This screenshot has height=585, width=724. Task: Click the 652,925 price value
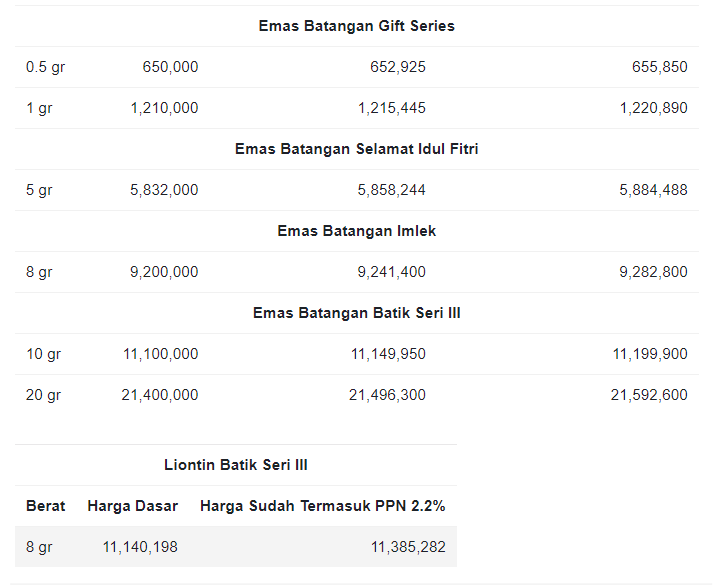(398, 67)
